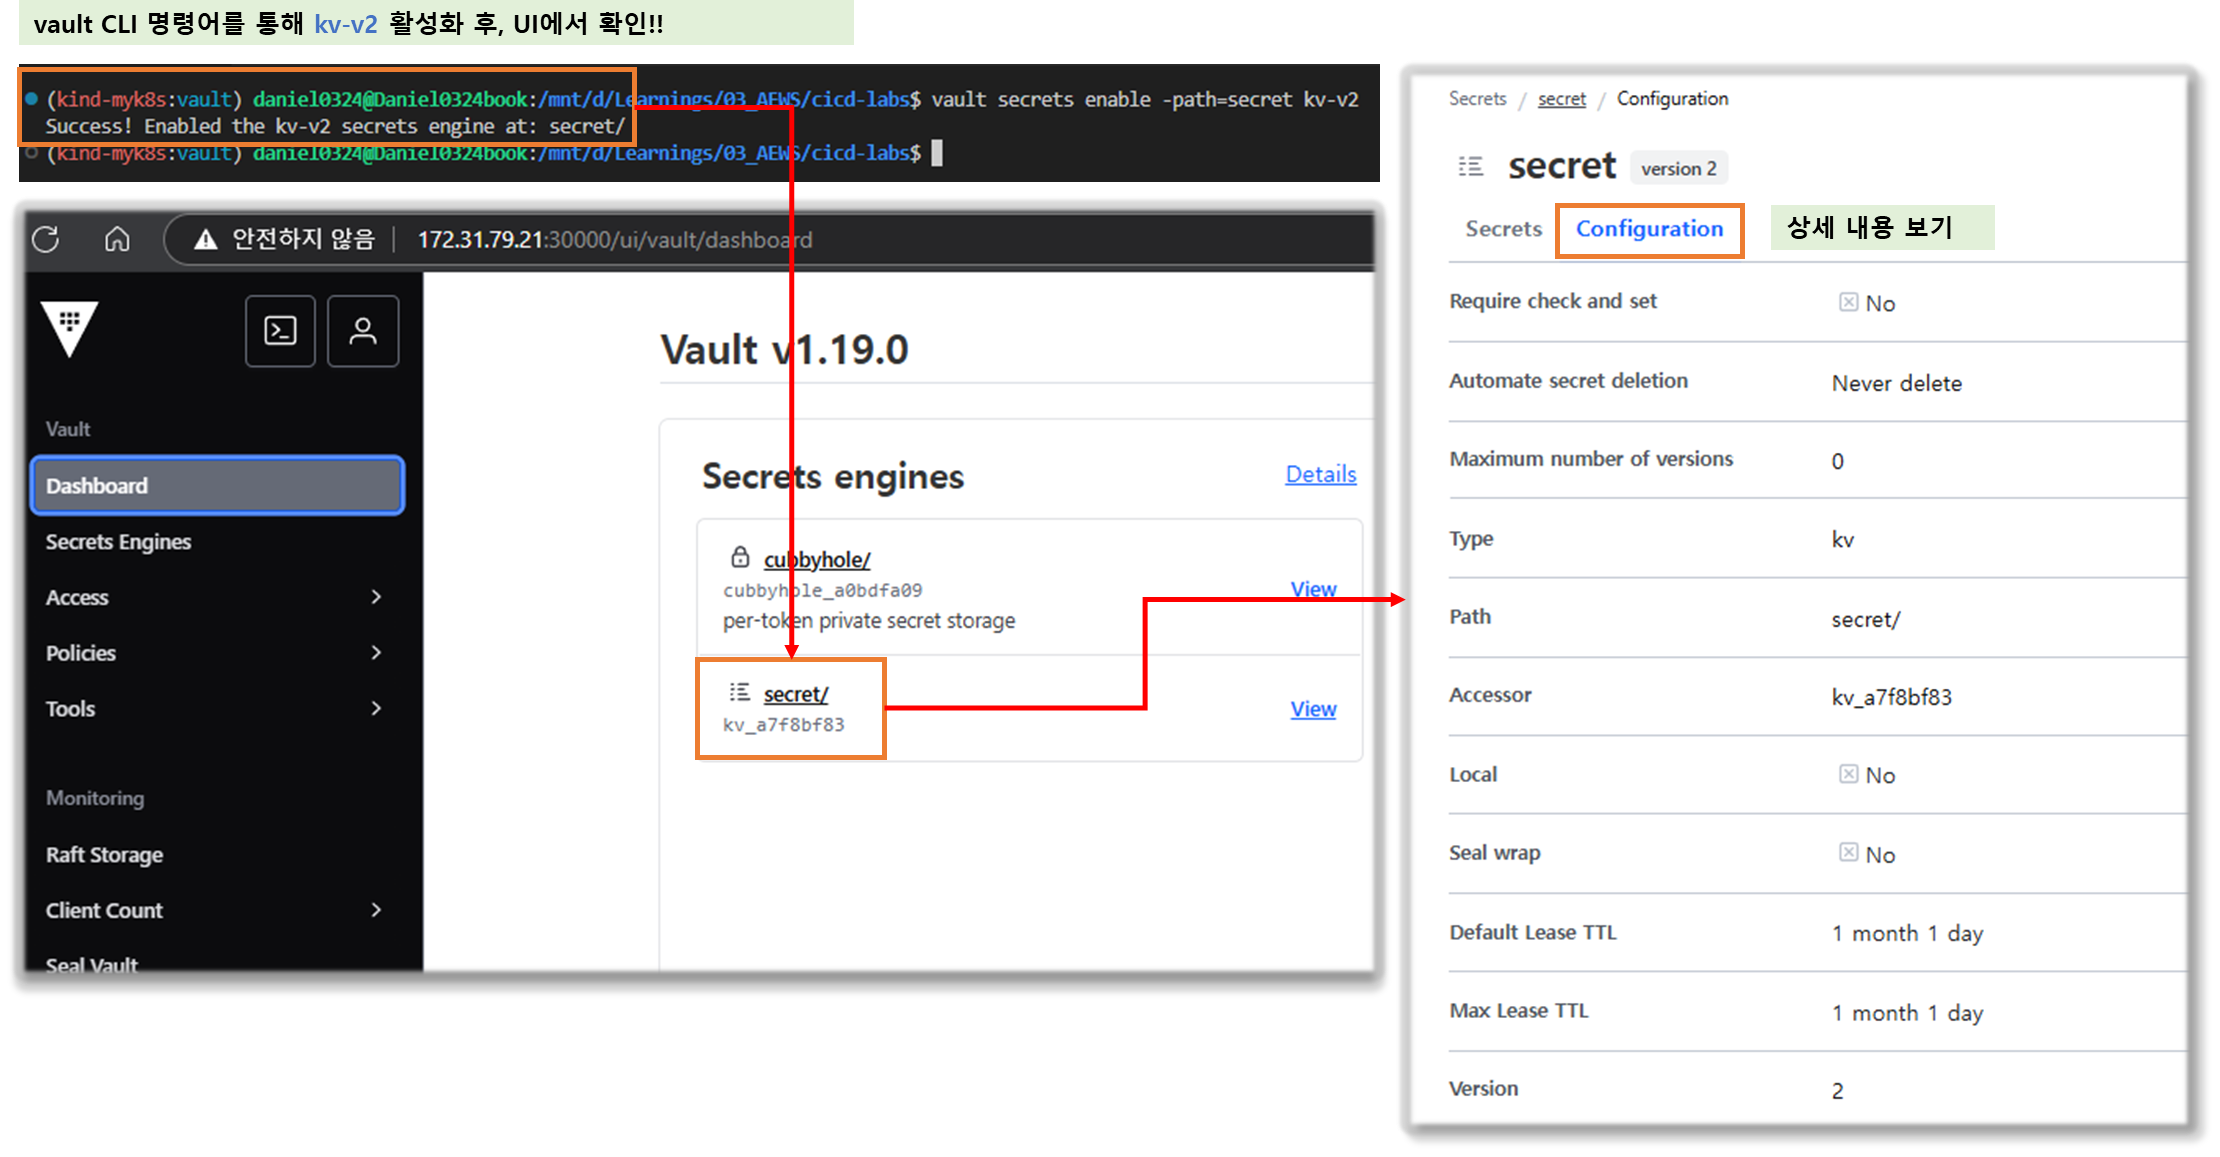
Task: Click the secret breadcrumb link
Action: (x=1562, y=98)
